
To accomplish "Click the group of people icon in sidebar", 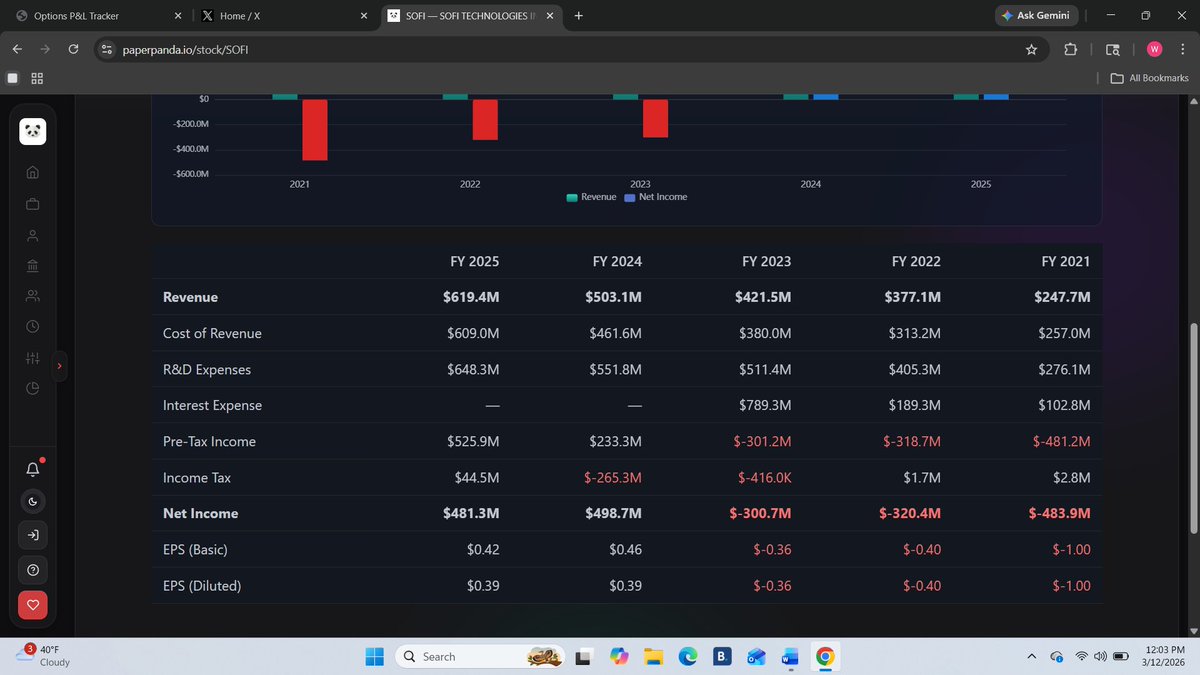I will (33, 296).
